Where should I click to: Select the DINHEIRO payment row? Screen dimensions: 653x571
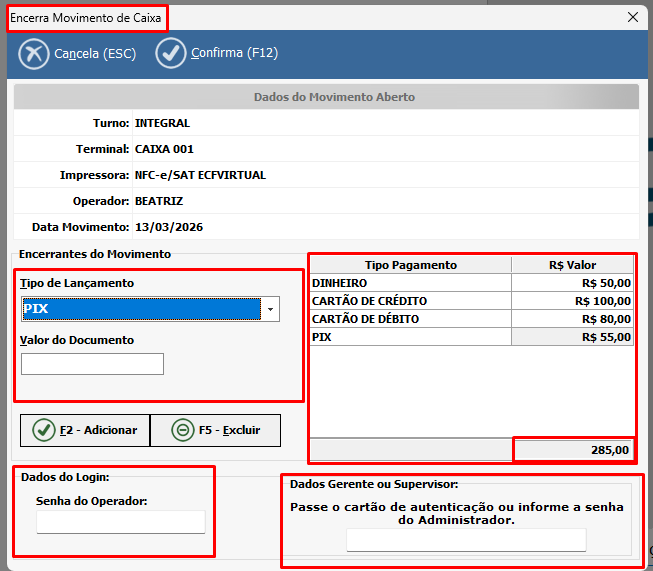411,283
